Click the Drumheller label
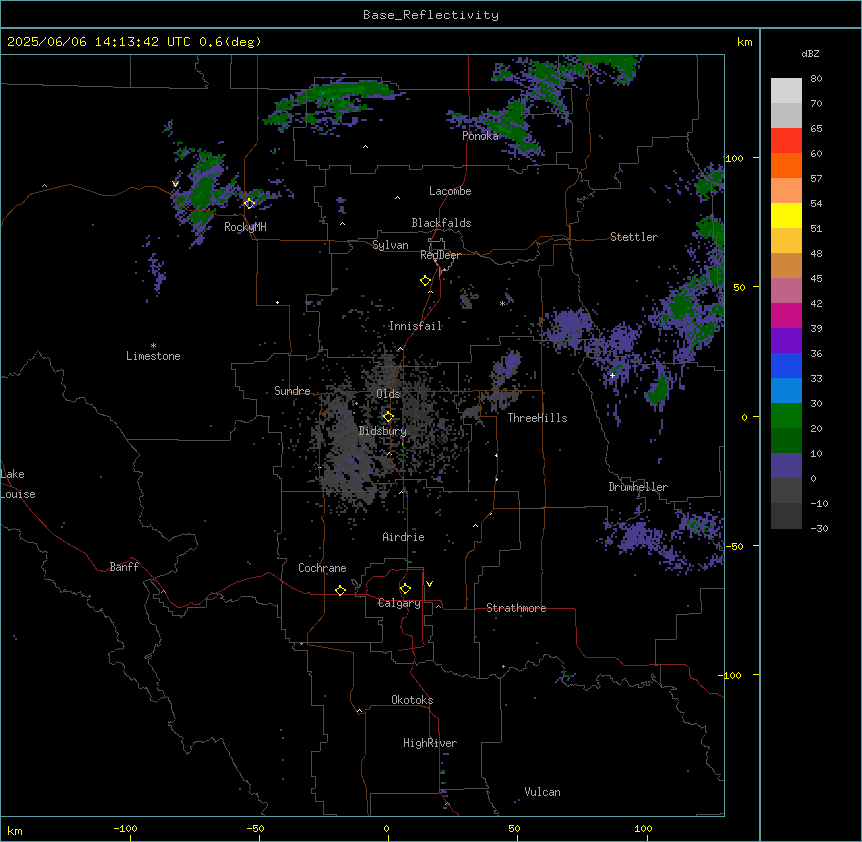The height and width of the screenshot is (842, 862). click(638, 487)
